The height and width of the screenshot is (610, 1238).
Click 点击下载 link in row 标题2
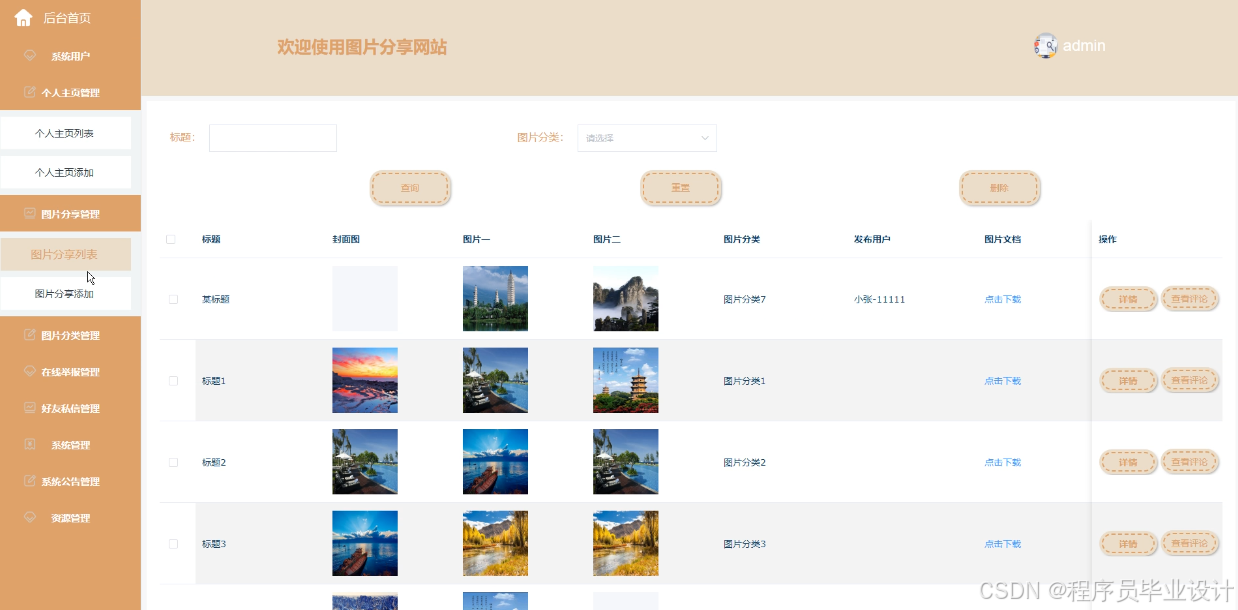[x=1002, y=462]
